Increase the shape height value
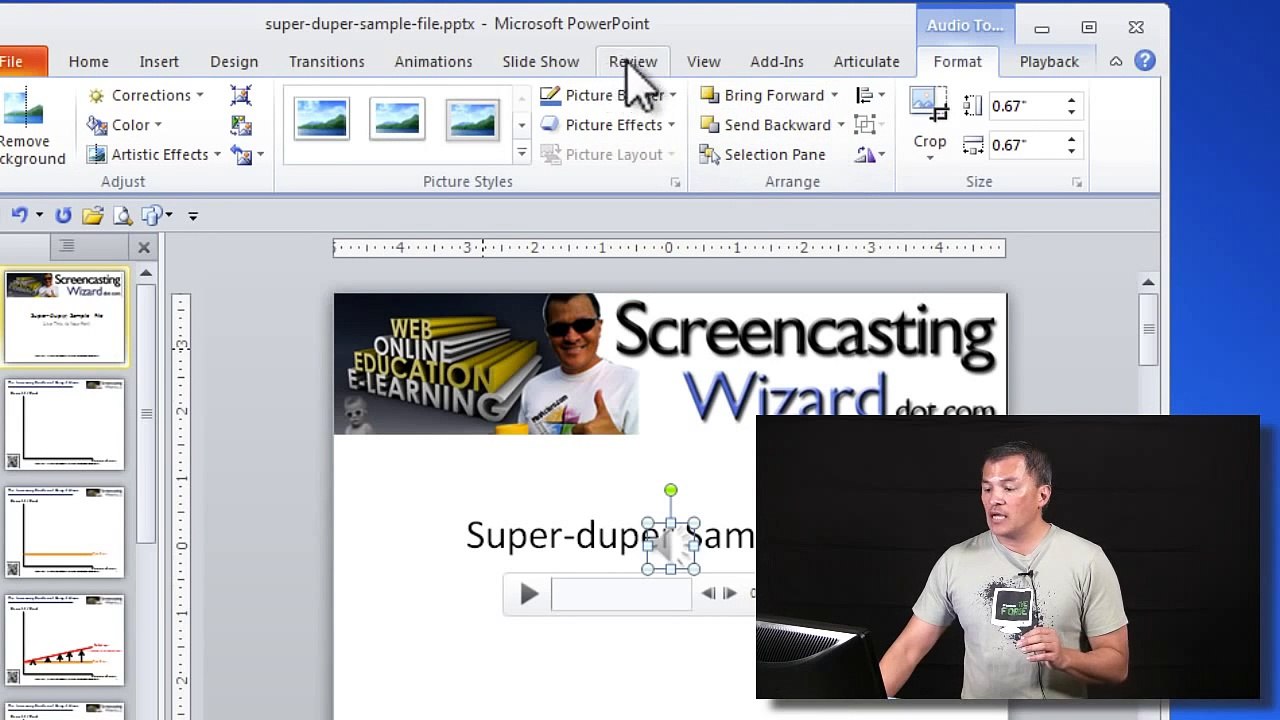The image size is (1280, 720). (1071, 100)
